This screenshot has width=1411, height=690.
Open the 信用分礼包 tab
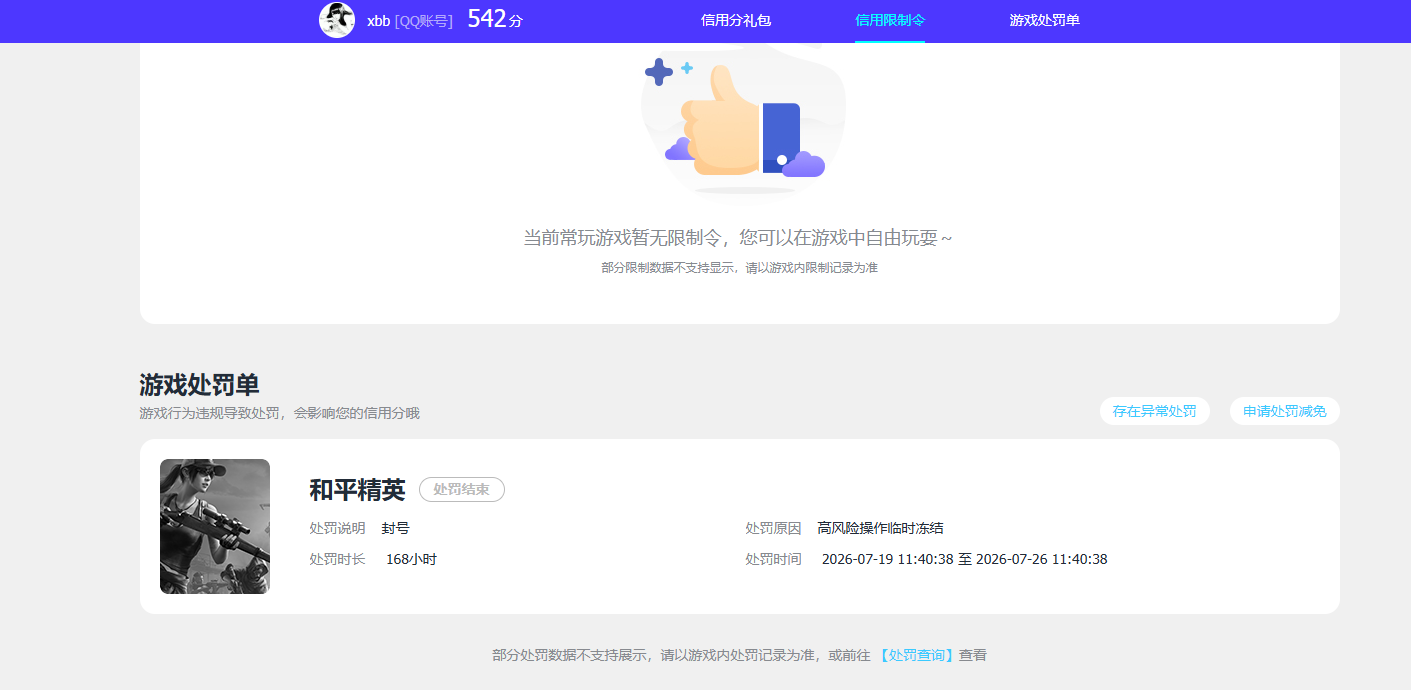[x=736, y=20]
